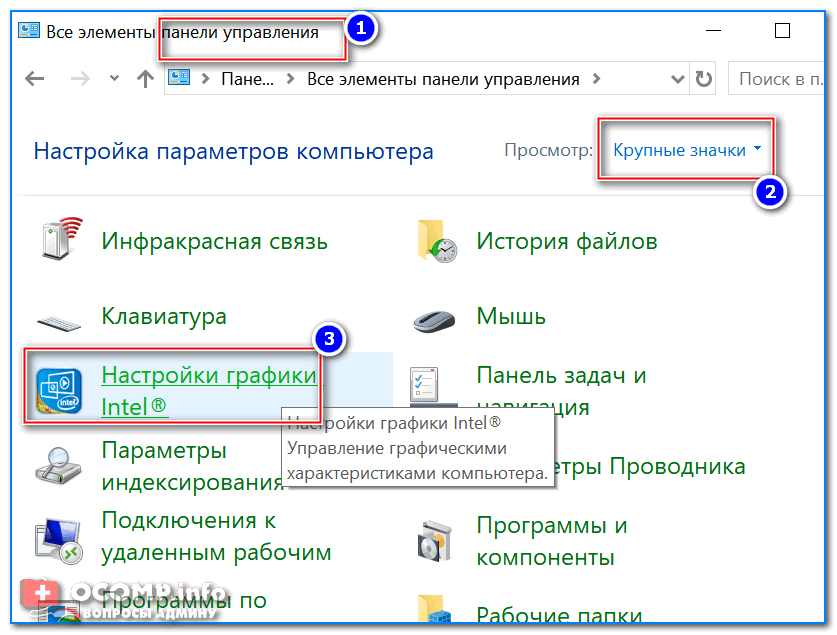Viewport: 837px width, 635px height.
Task: Click the Up one level arrow
Action: 145,79
